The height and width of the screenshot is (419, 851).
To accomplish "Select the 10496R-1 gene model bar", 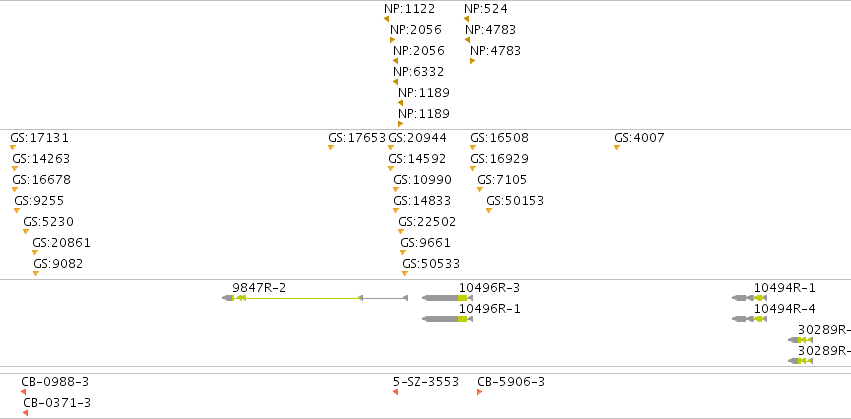I will click(447, 319).
